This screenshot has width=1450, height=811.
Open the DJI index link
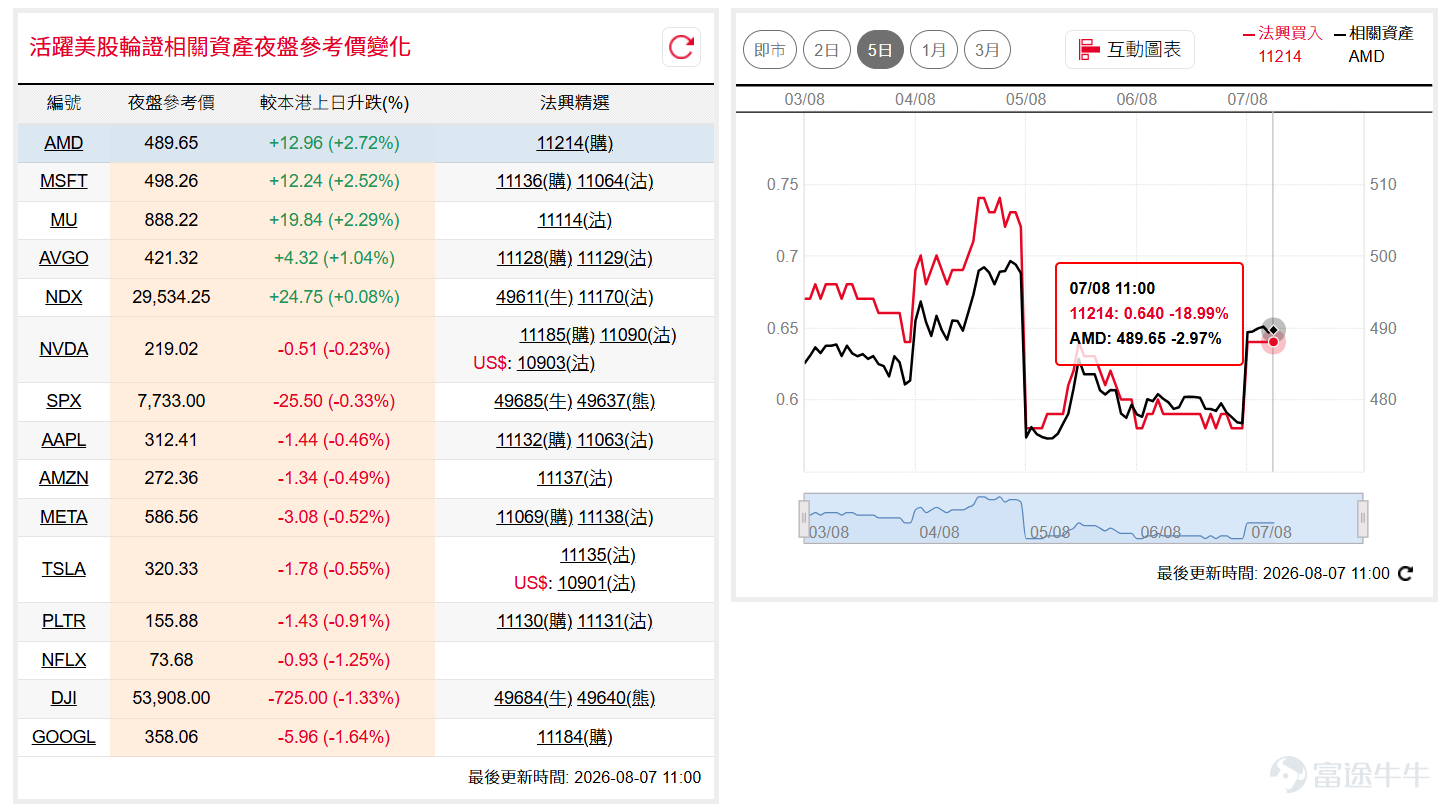click(x=64, y=698)
